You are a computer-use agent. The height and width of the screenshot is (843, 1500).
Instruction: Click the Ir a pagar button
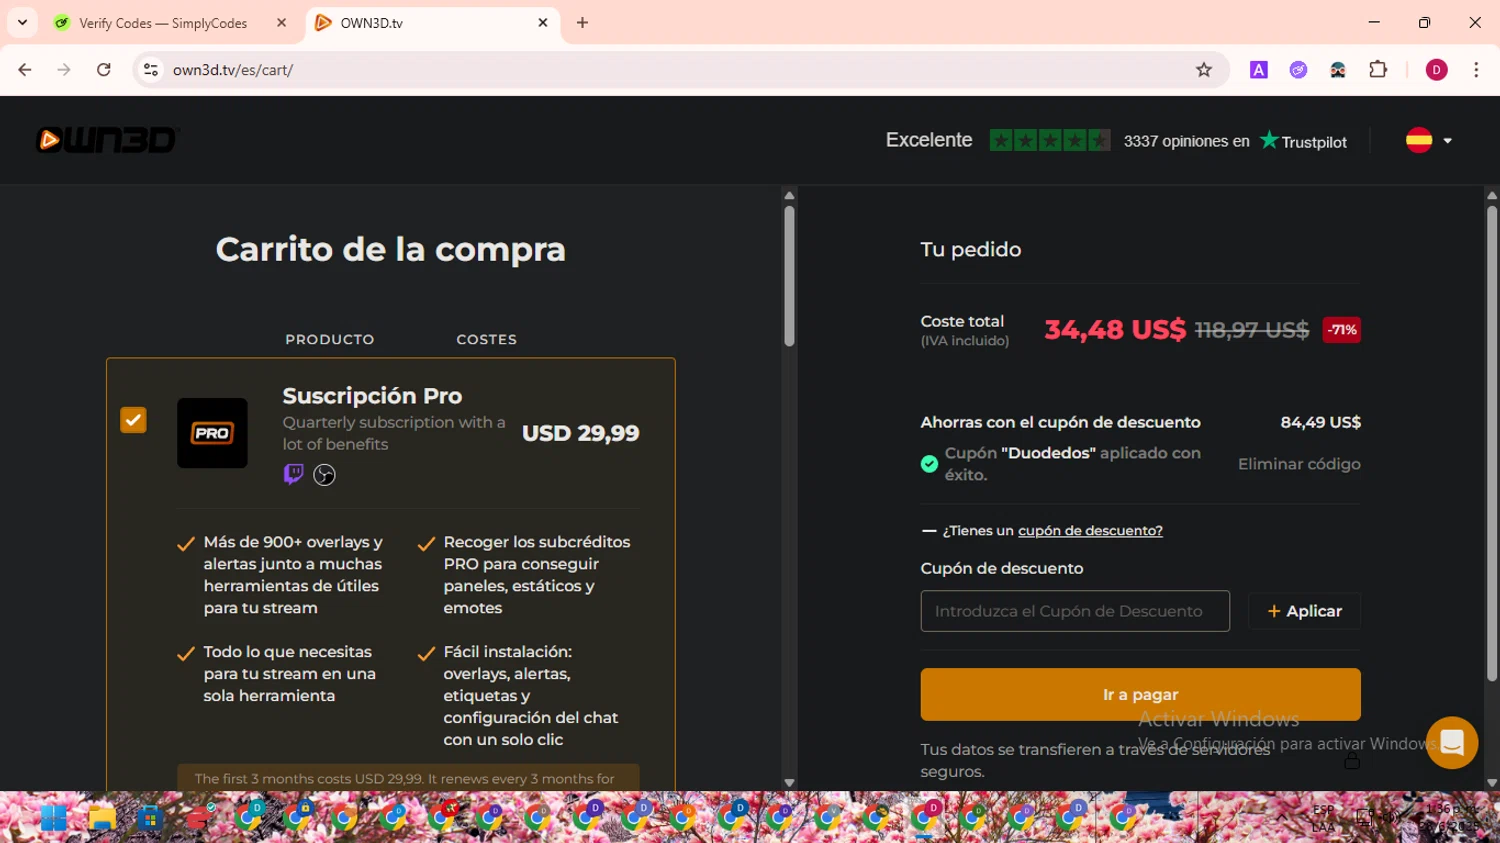click(1140, 694)
